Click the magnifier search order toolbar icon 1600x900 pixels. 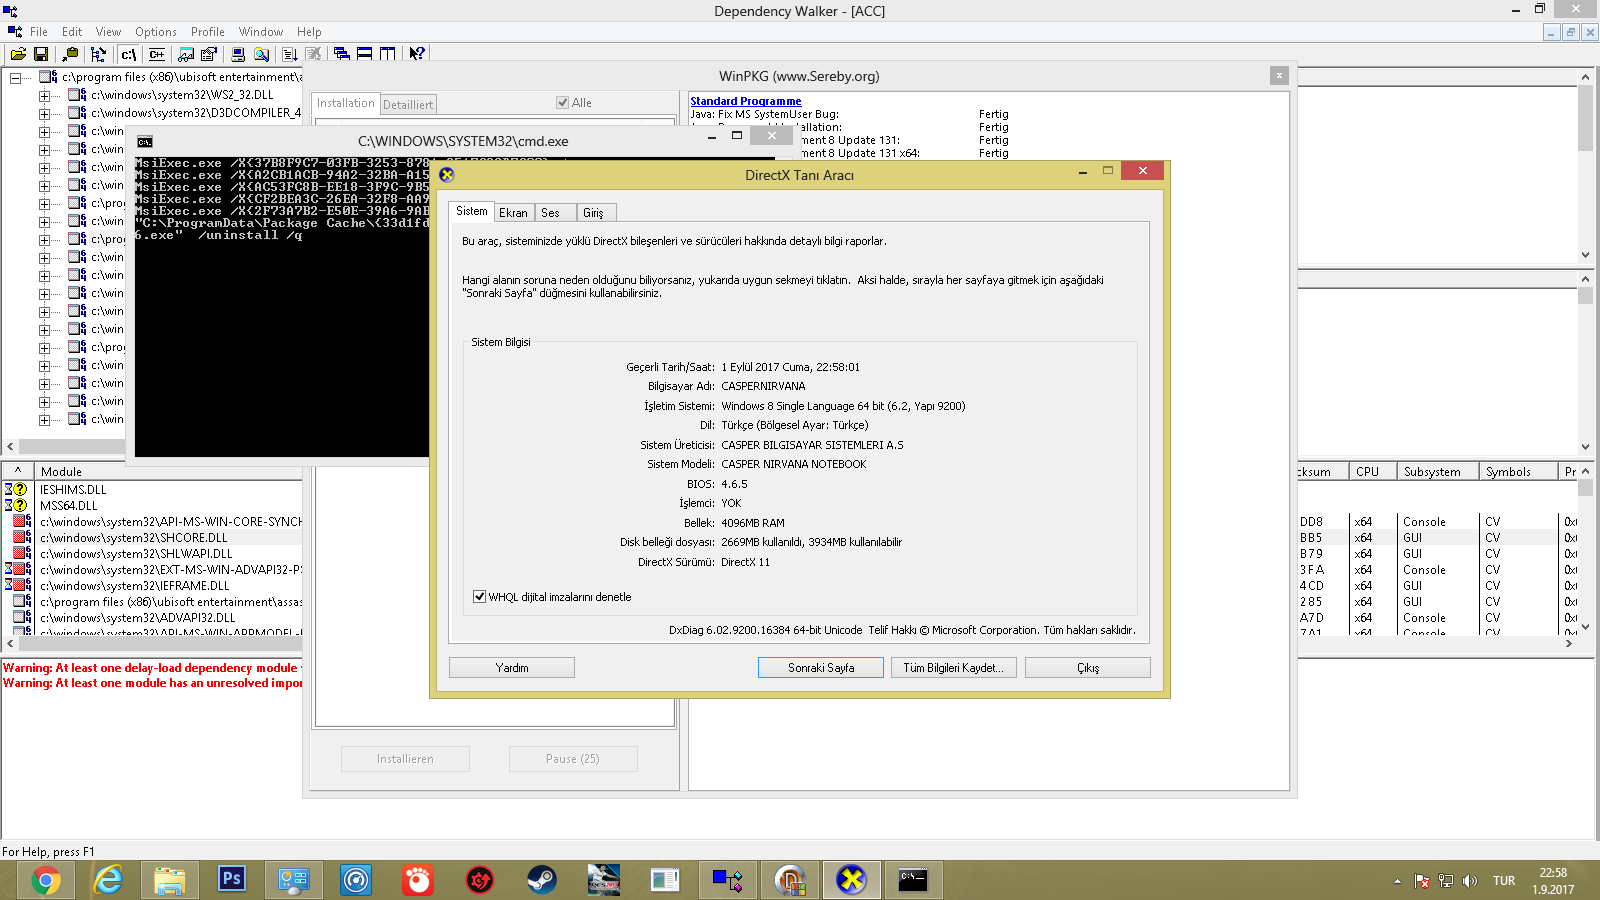[x=261, y=54]
